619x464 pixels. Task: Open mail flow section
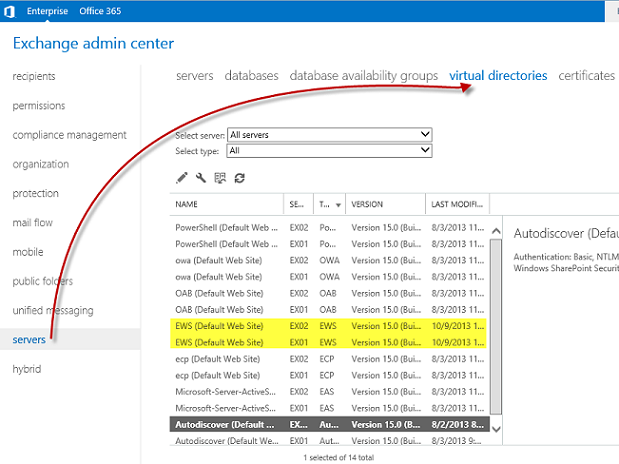coord(32,223)
